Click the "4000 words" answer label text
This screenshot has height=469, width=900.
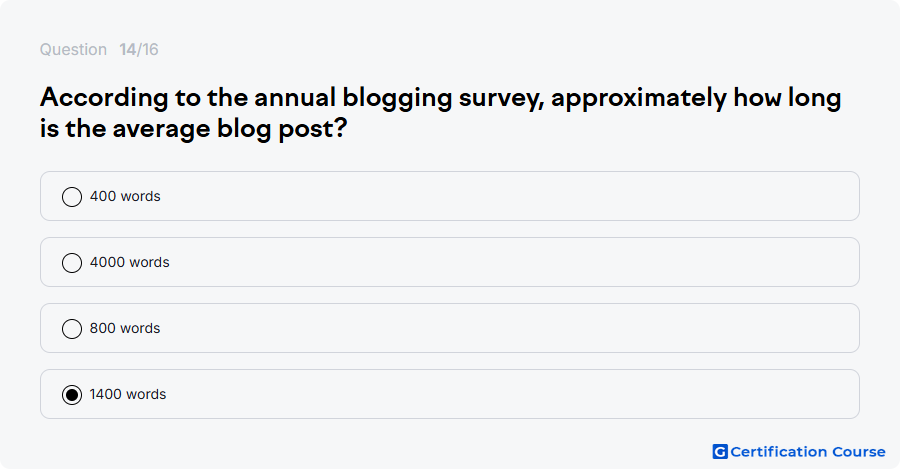[130, 262]
